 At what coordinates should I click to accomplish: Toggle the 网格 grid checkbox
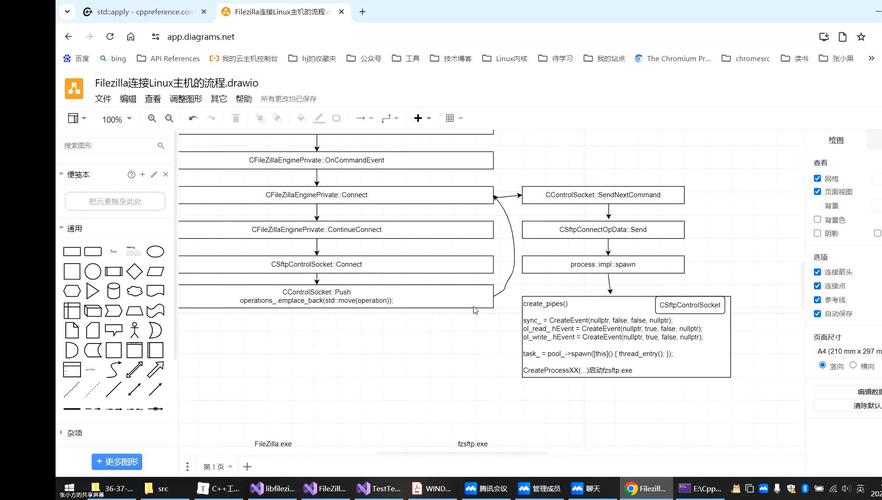click(817, 178)
